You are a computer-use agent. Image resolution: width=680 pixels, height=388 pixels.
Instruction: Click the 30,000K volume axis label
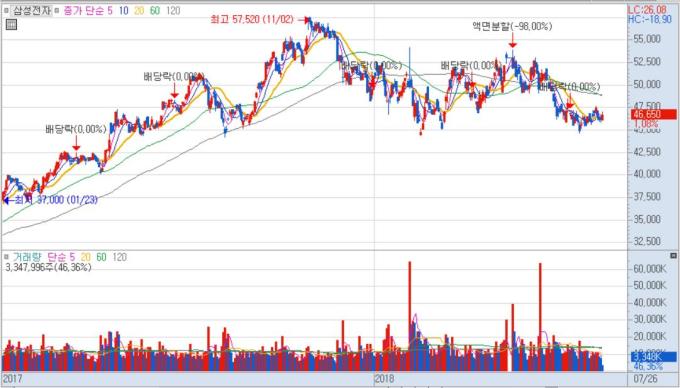650,320
